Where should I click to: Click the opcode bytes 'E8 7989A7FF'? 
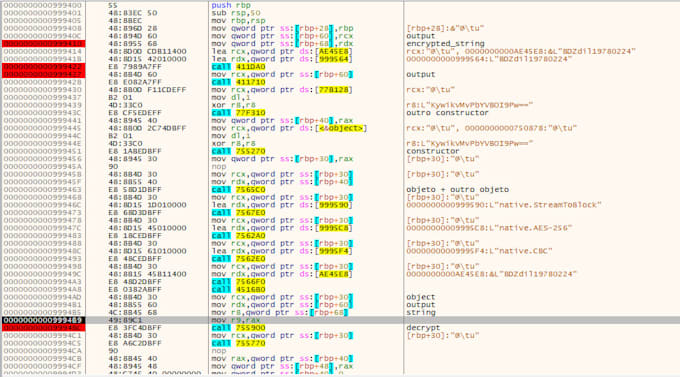click(x=134, y=66)
